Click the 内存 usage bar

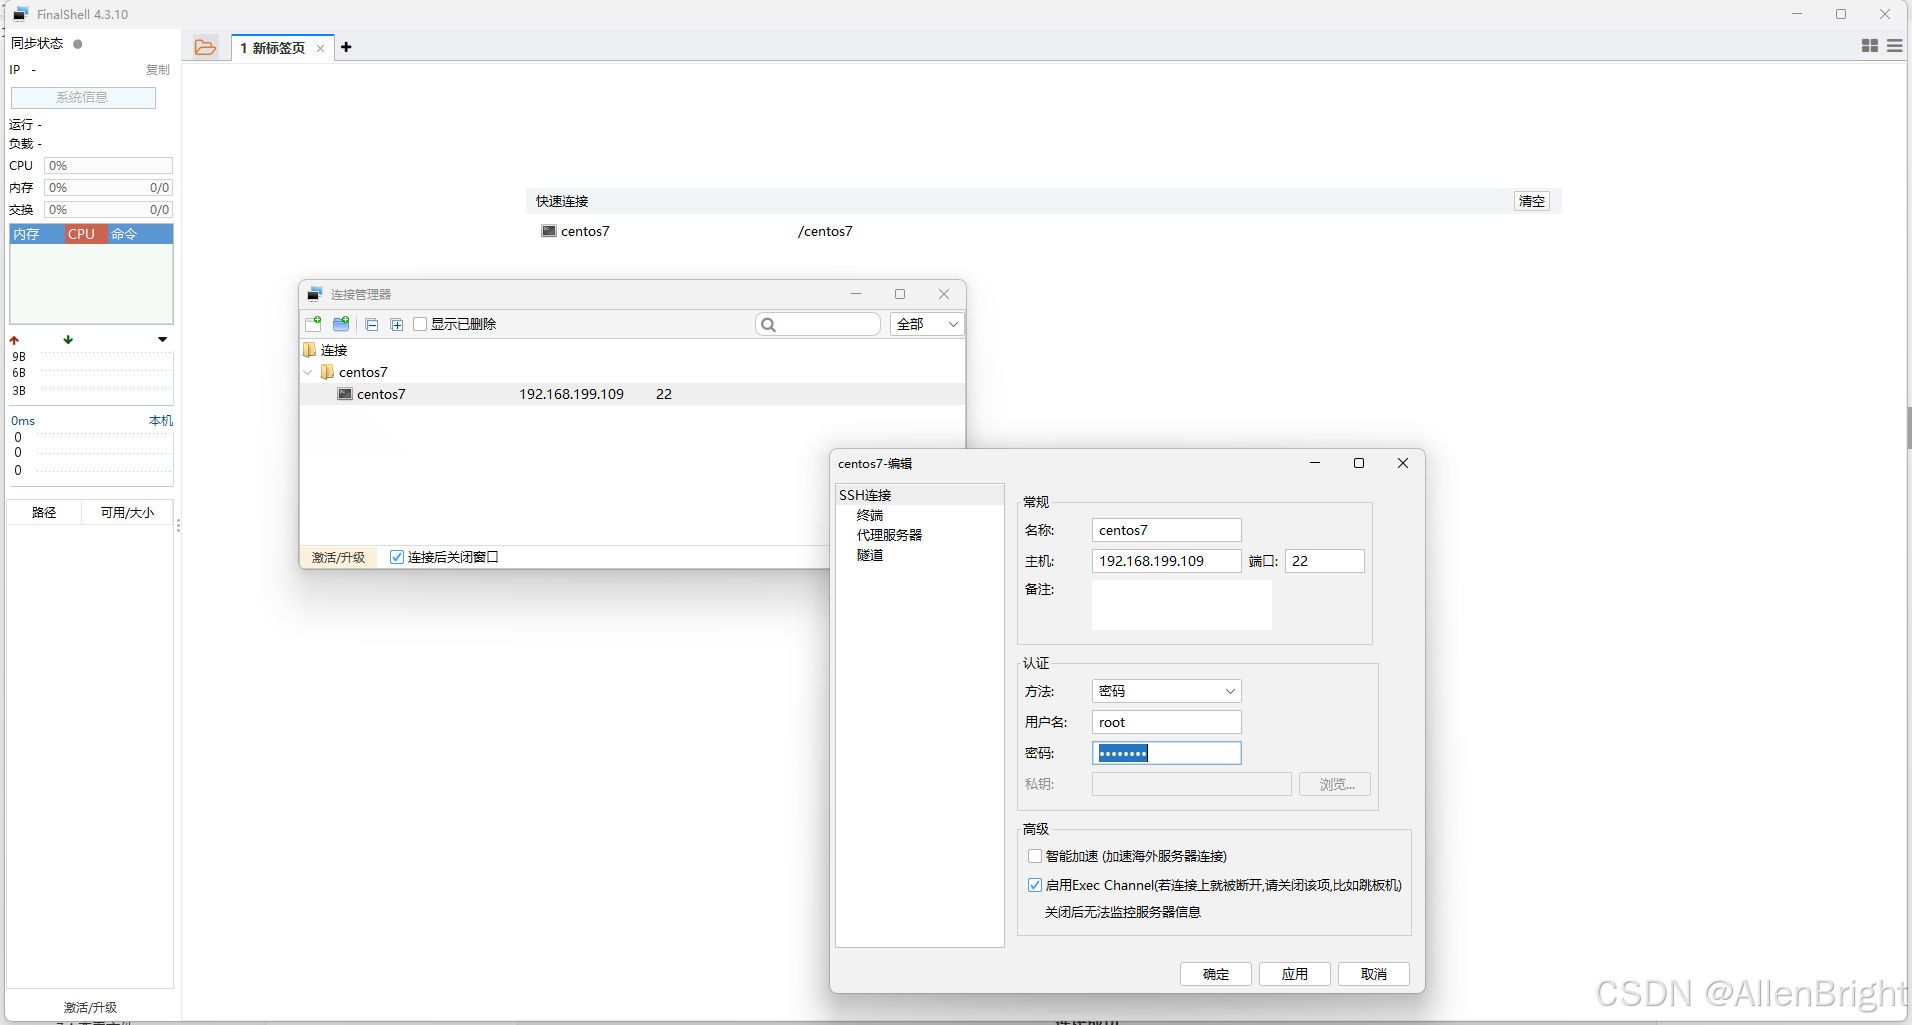click(109, 188)
